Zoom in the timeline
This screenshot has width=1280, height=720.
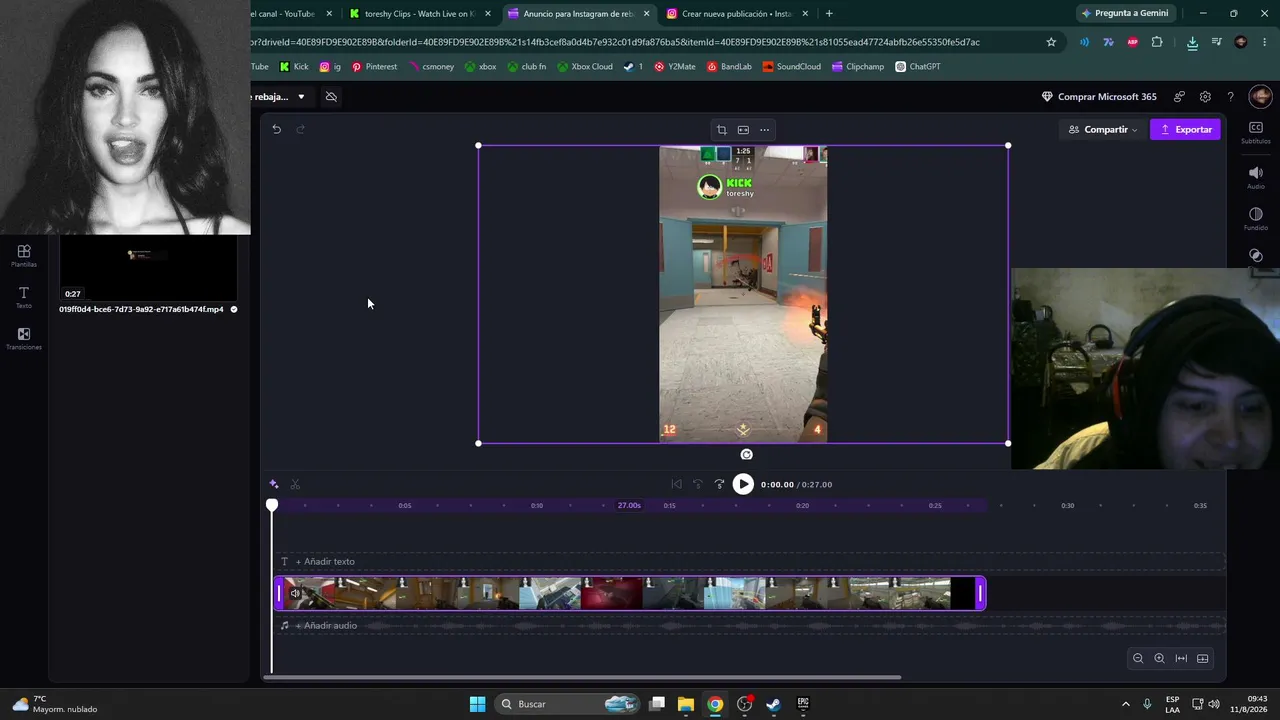[x=1160, y=658]
